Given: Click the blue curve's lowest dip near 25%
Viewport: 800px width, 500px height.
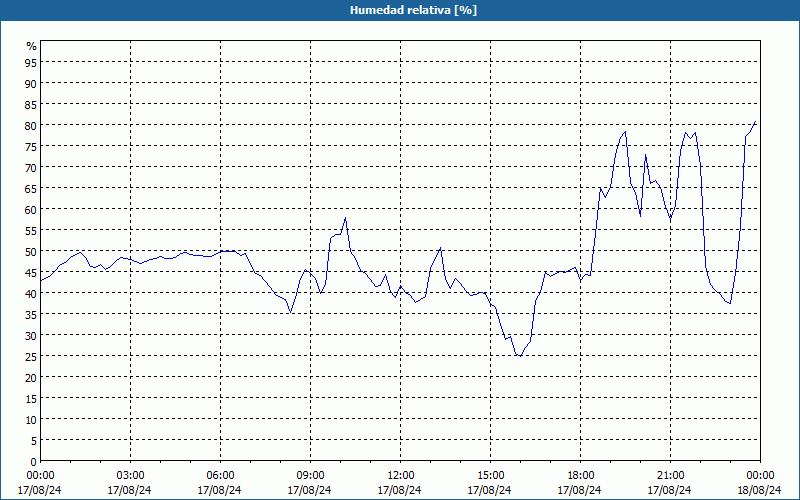Looking at the screenshot, I should tap(519, 356).
